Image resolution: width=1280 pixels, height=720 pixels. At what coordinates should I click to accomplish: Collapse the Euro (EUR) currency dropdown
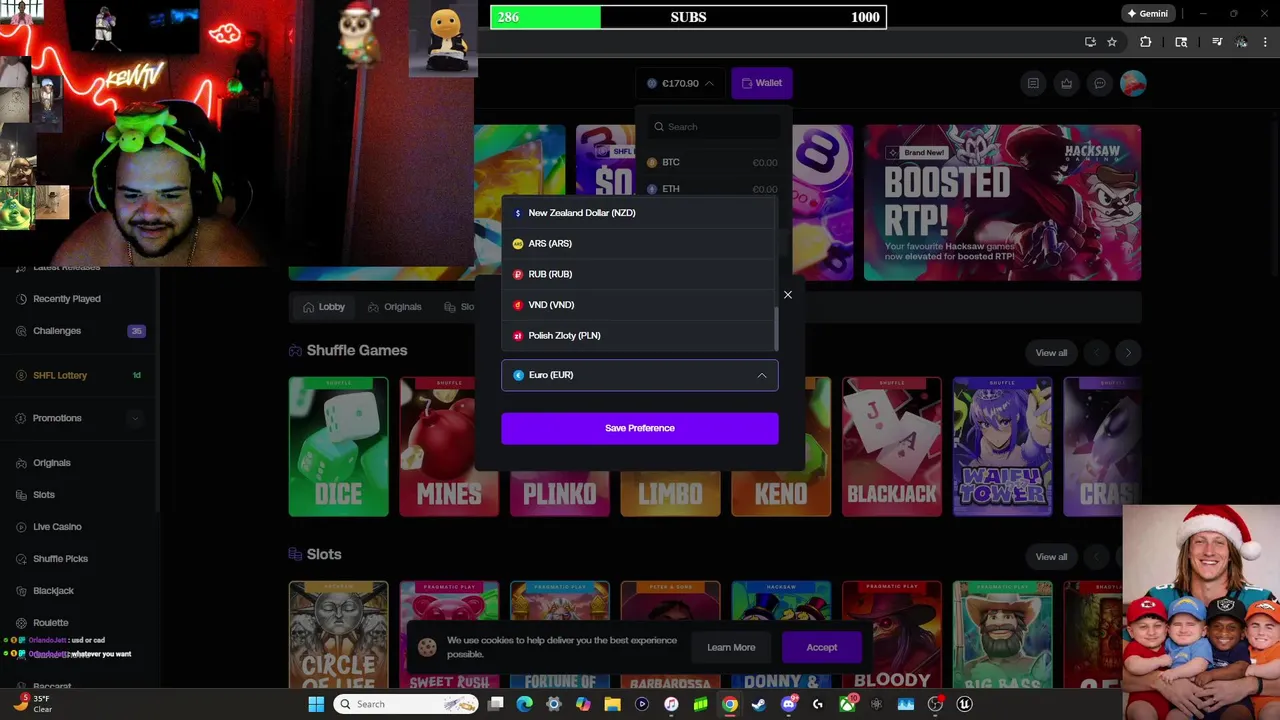(x=640, y=375)
